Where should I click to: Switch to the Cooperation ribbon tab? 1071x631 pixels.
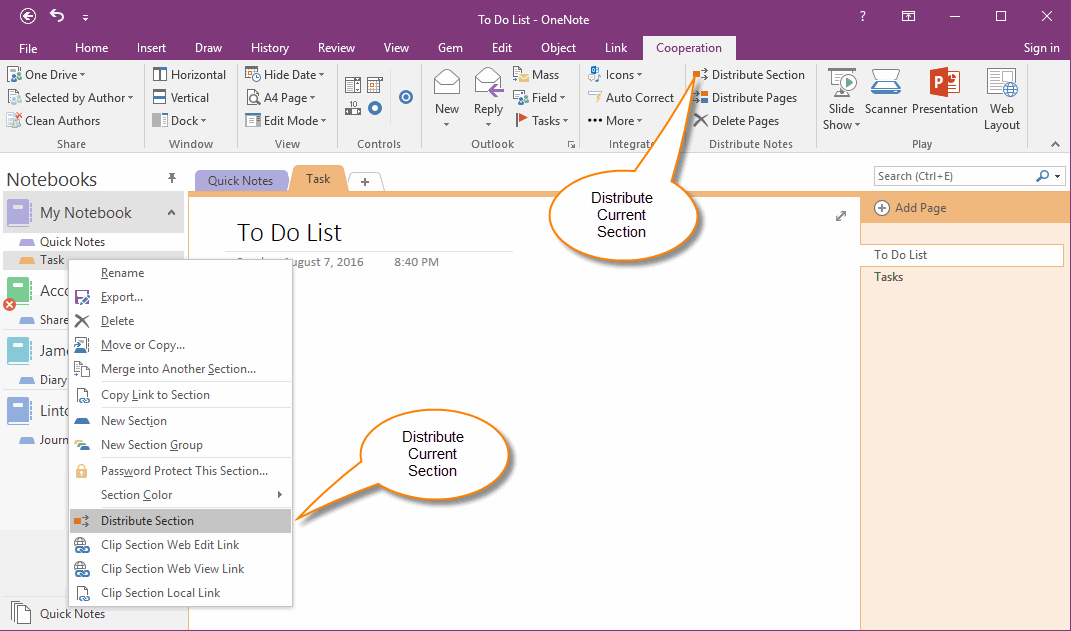pyautogui.click(x=688, y=47)
